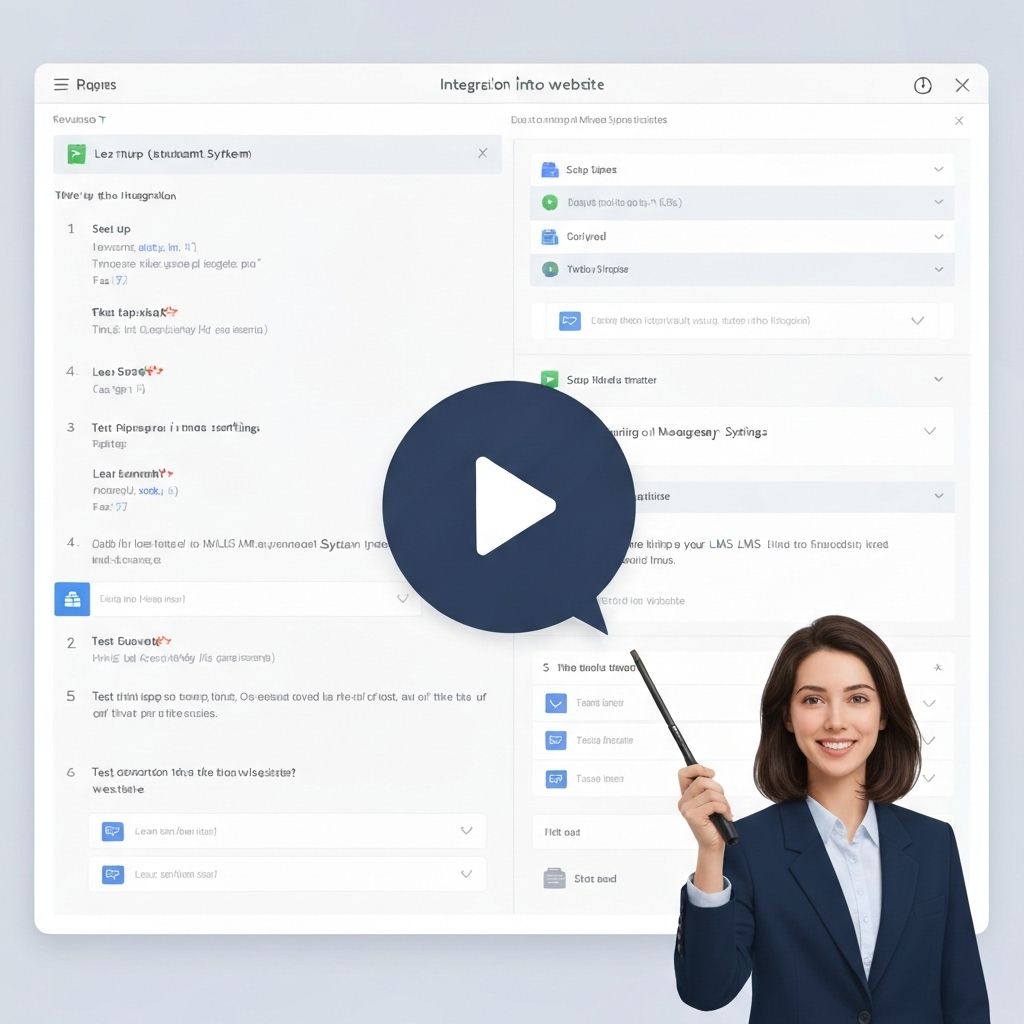Expand the Scip Upes row chevron
Viewport: 1024px width, 1024px height.
coord(938,170)
